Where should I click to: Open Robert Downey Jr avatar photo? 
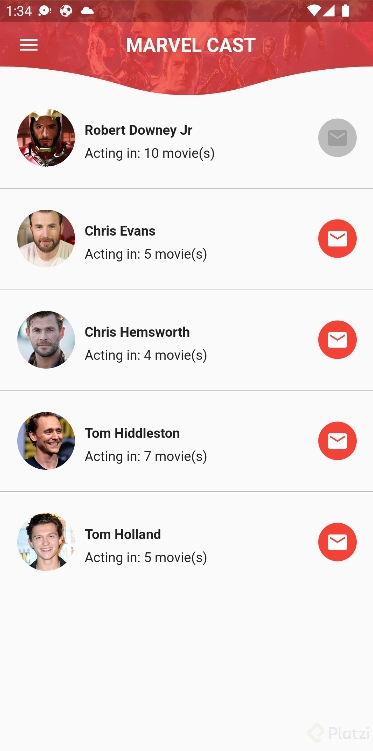(x=46, y=138)
